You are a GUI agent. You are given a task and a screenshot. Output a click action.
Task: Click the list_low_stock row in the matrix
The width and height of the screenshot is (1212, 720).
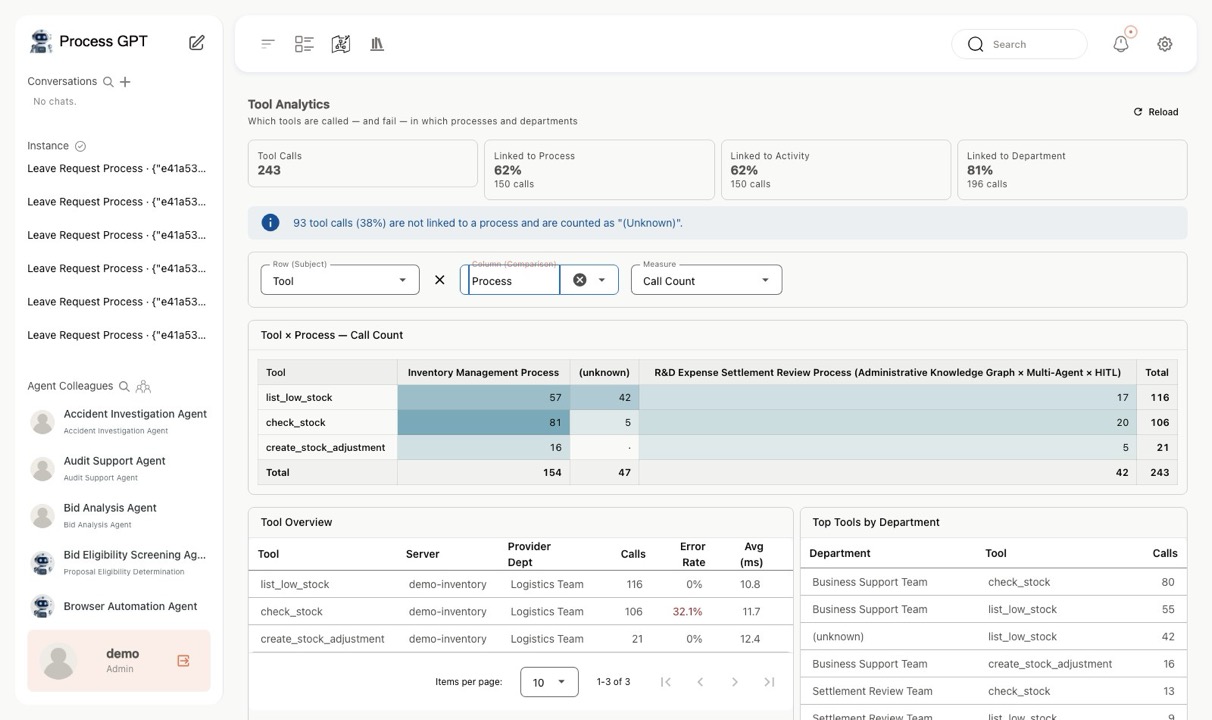point(717,397)
